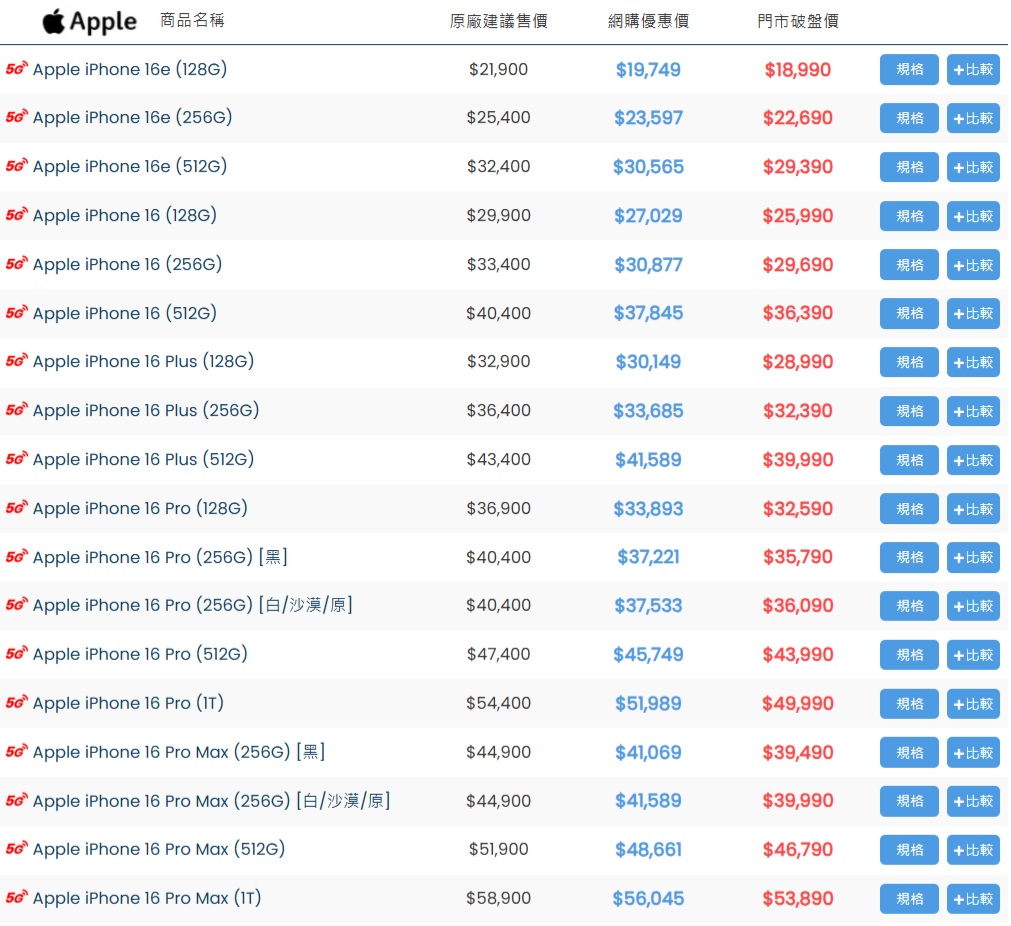Open Apple iPhone 16e (256G) product link

click(132, 117)
